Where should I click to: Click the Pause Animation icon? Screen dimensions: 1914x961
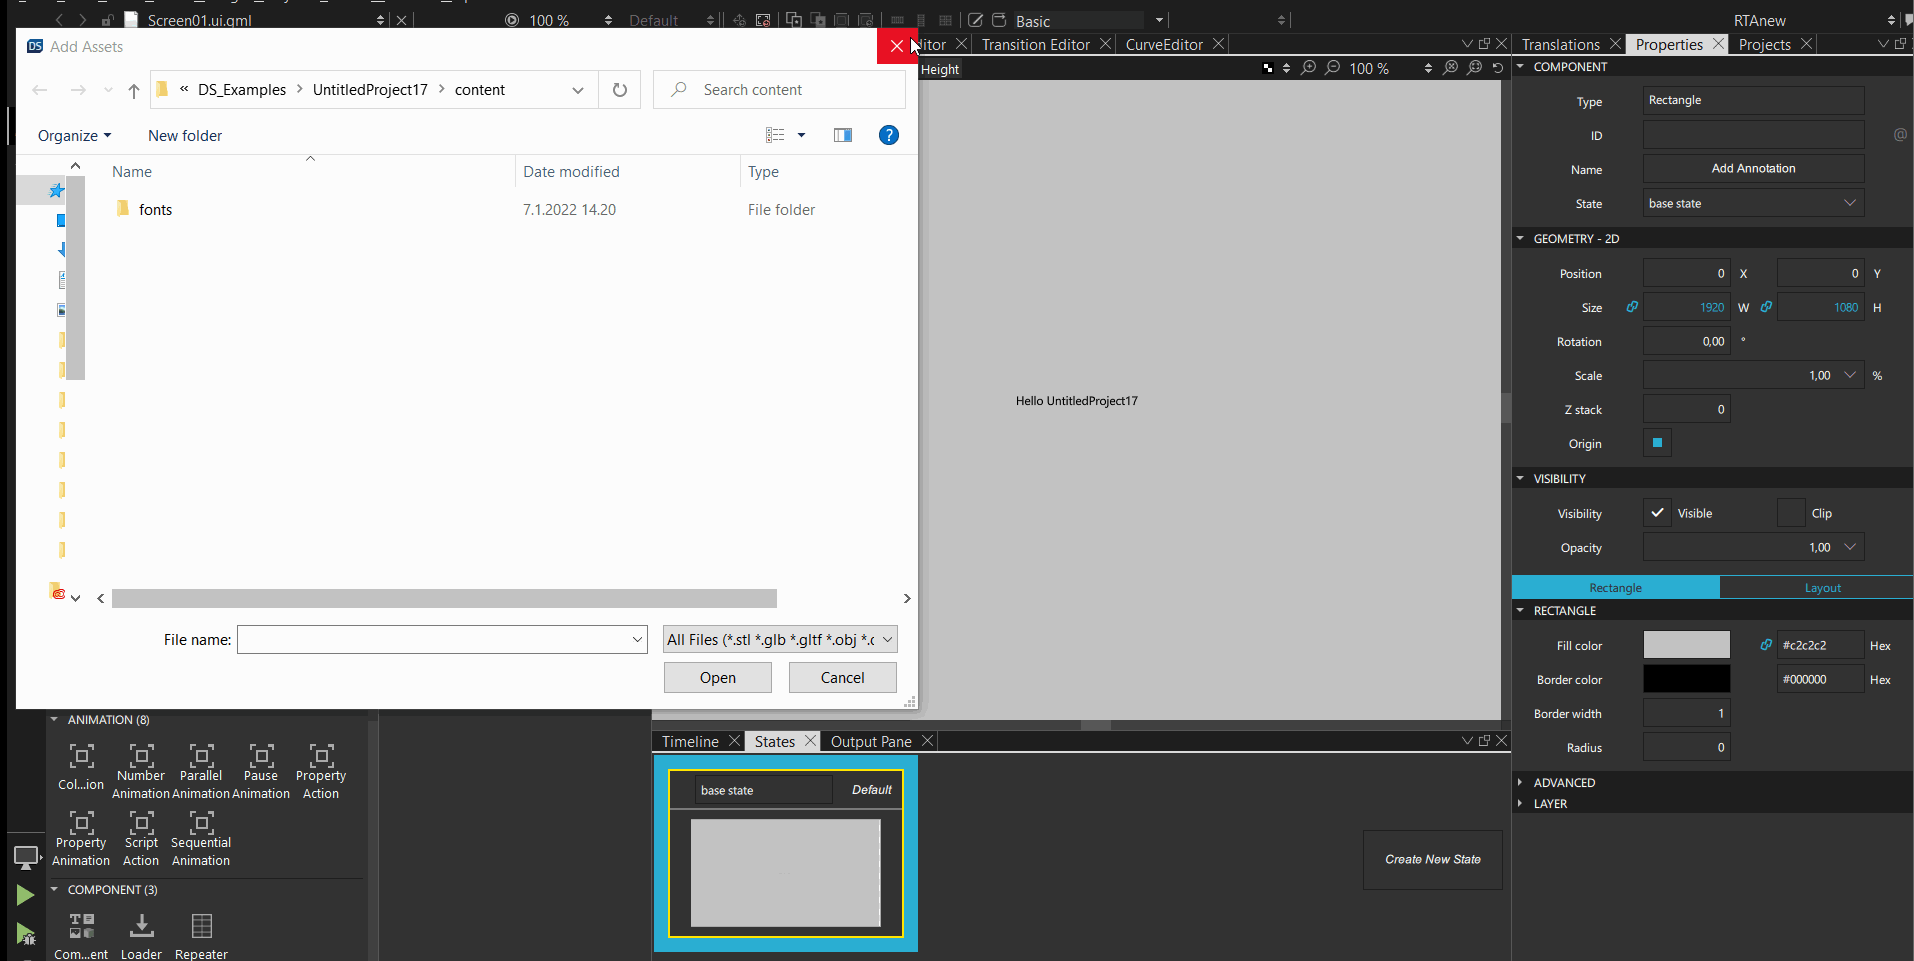point(261,756)
